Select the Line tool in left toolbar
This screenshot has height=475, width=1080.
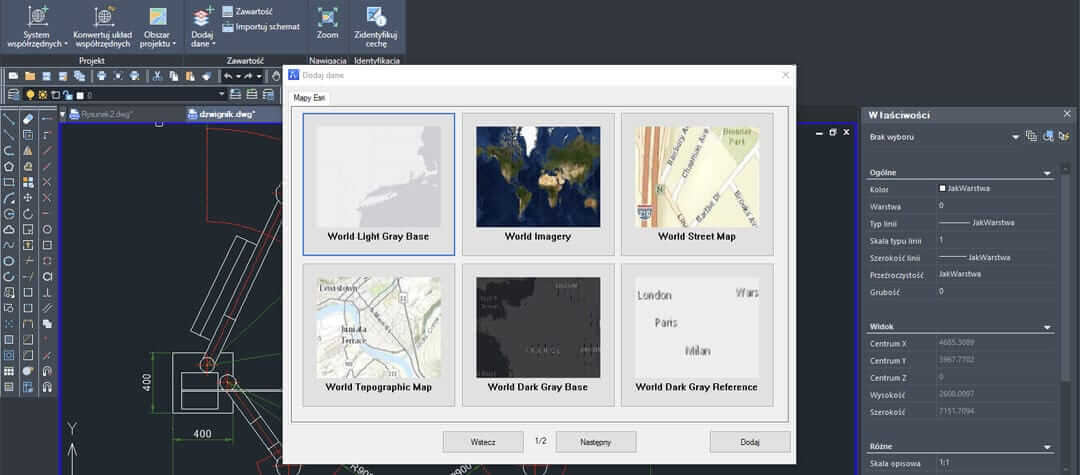click(x=9, y=119)
